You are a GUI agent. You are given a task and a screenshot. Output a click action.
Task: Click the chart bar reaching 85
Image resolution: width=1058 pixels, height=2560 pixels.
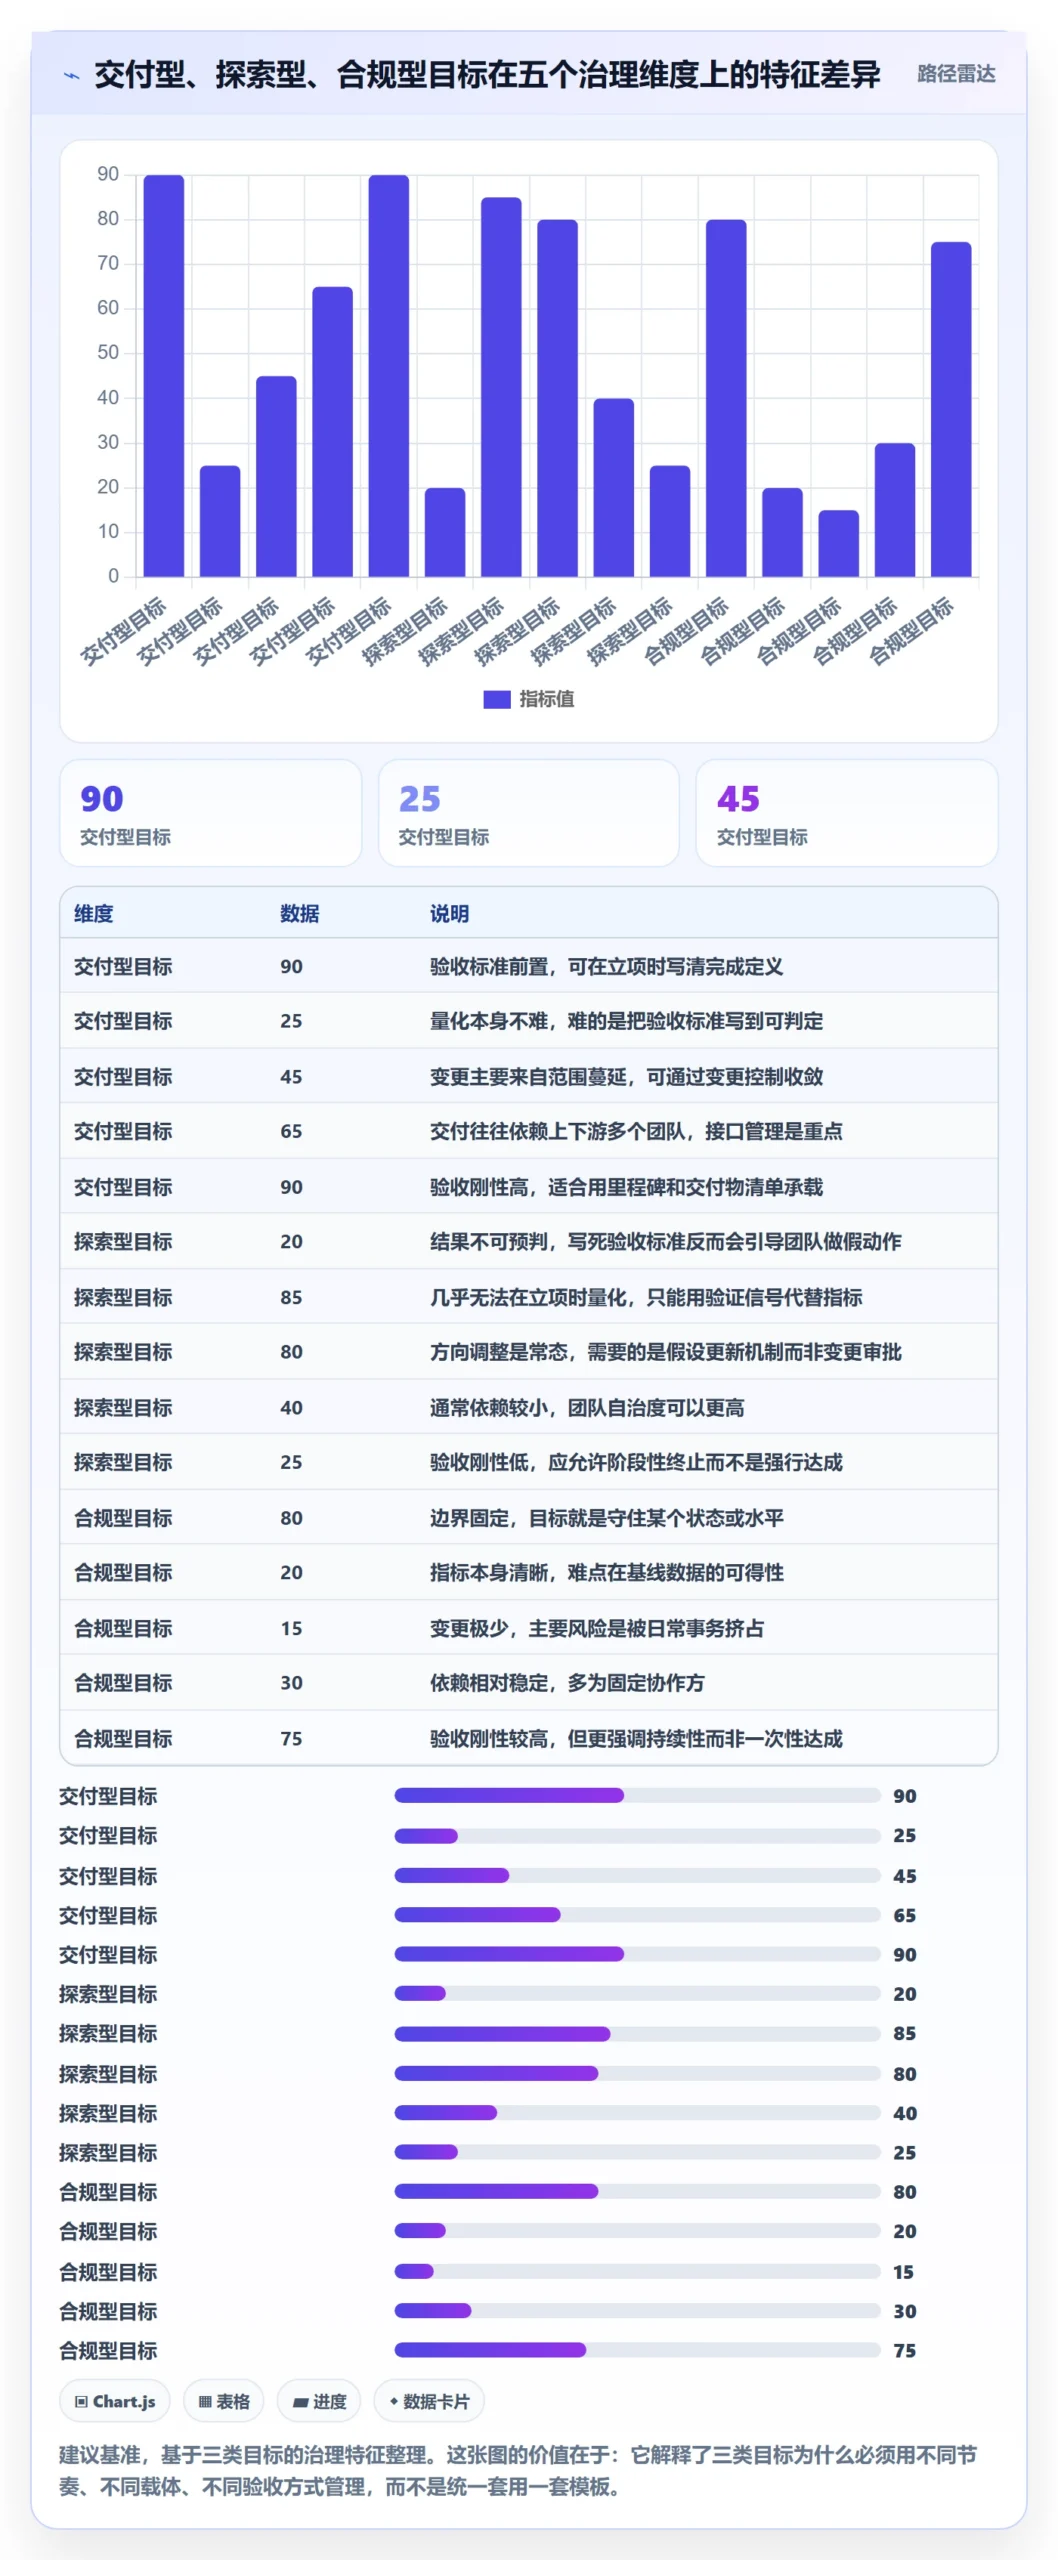pyautogui.click(x=501, y=387)
